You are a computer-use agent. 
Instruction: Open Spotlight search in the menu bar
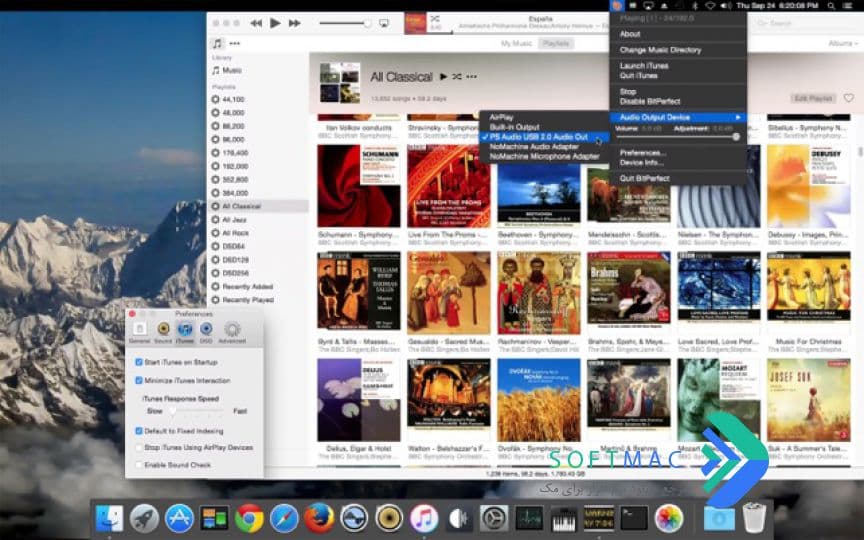831,6
